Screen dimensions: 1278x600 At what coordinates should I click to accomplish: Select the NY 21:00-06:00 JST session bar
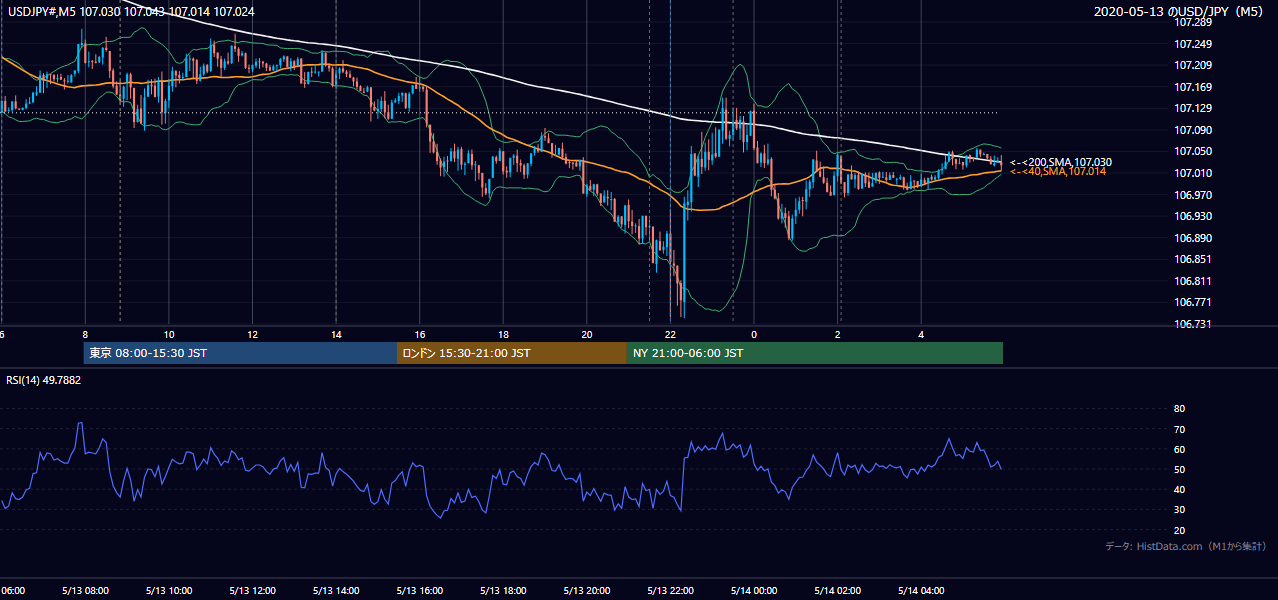[815, 353]
